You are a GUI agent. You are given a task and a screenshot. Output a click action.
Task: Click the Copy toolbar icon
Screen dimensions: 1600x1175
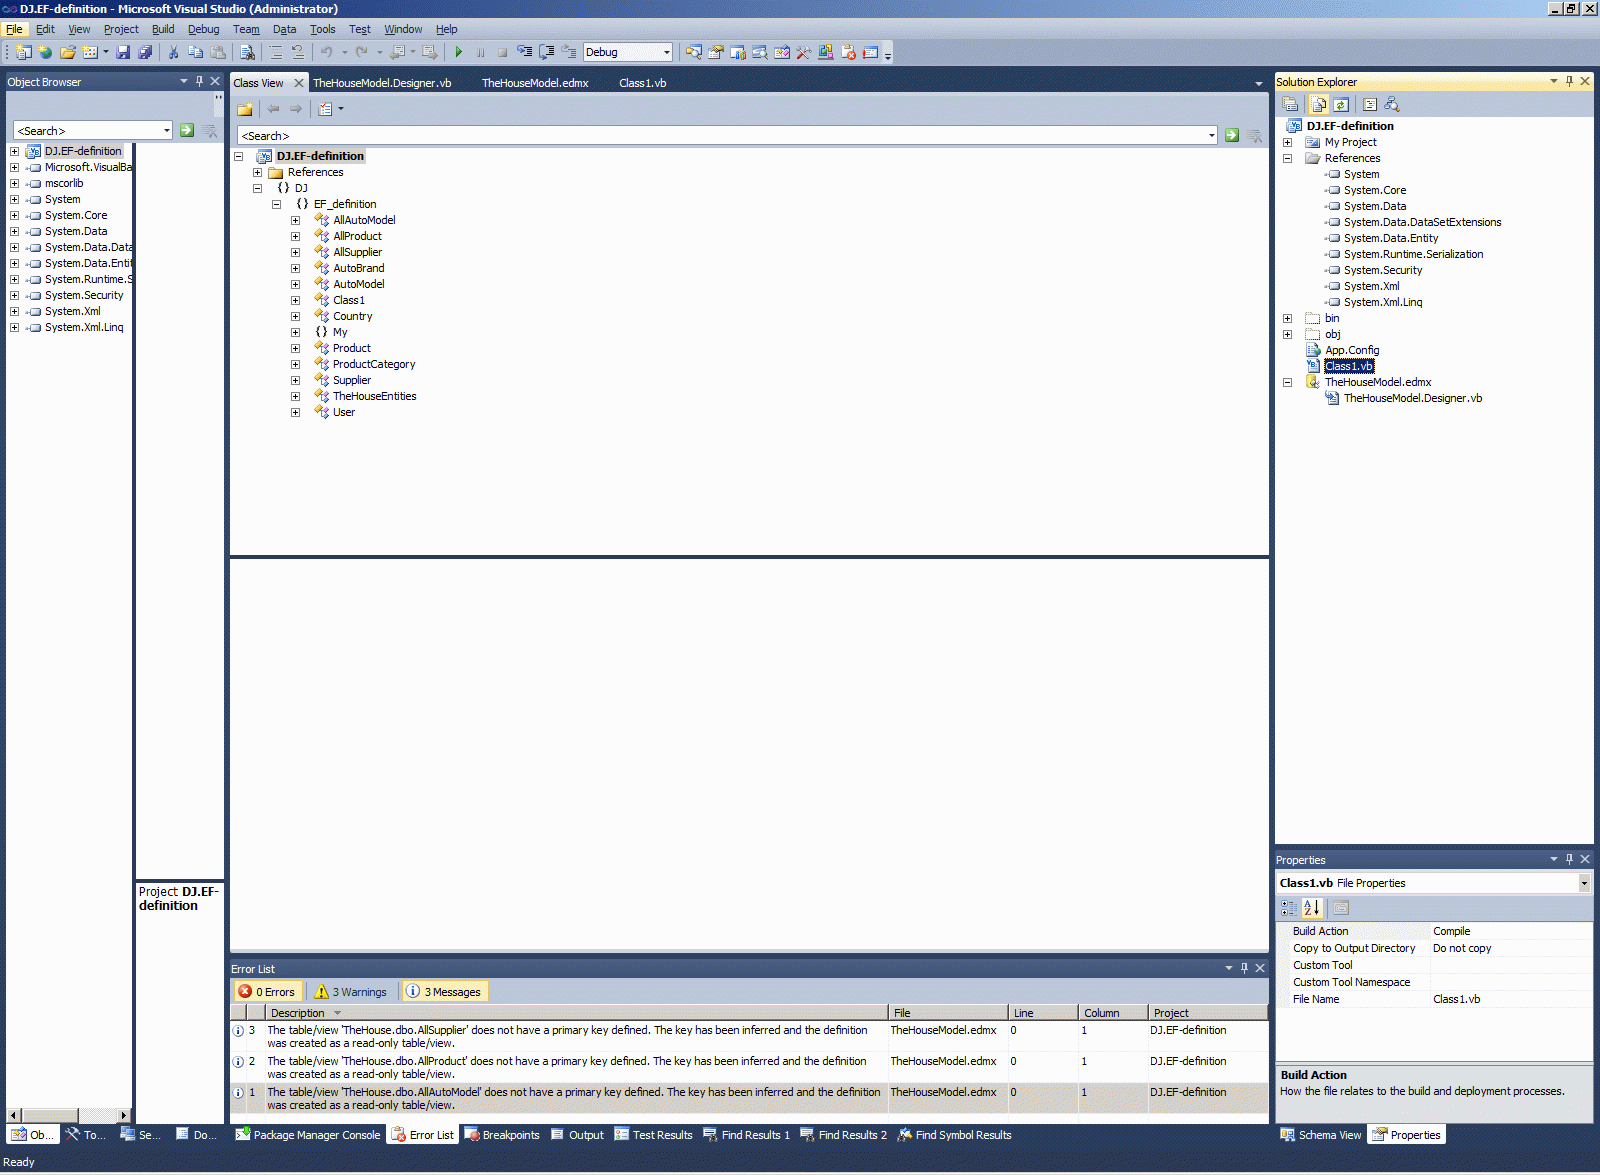[x=195, y=52]
